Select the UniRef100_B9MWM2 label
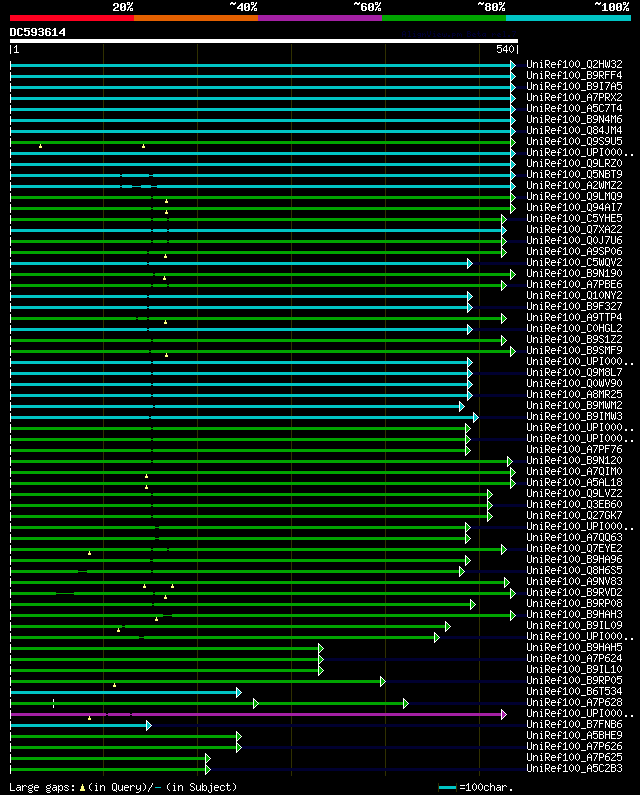The width and height of the screenshot is (640, 795). click(x=574, y=405)
